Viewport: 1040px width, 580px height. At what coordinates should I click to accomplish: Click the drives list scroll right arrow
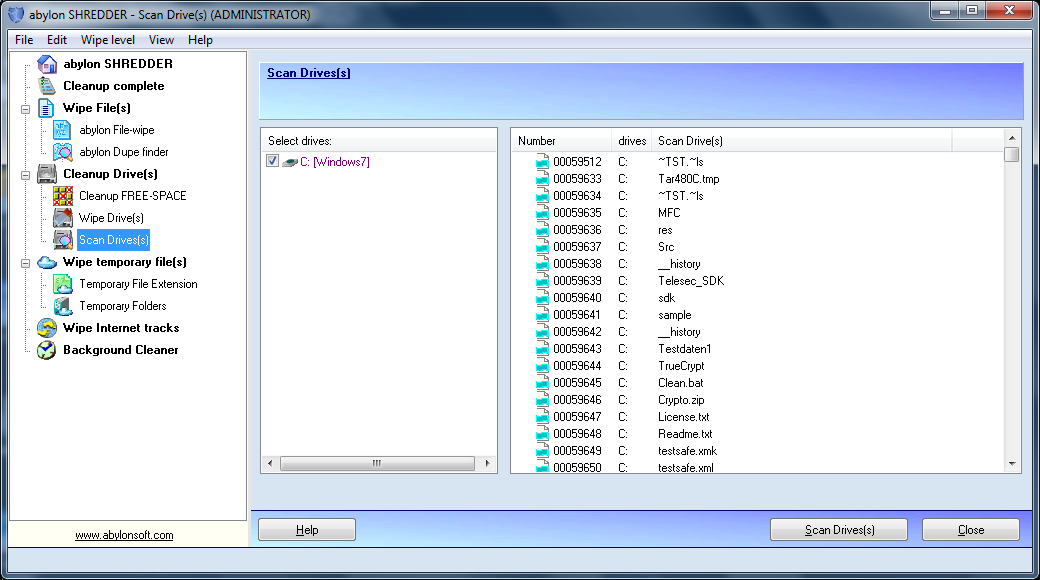pyautogui.click(x=488, y=463)
